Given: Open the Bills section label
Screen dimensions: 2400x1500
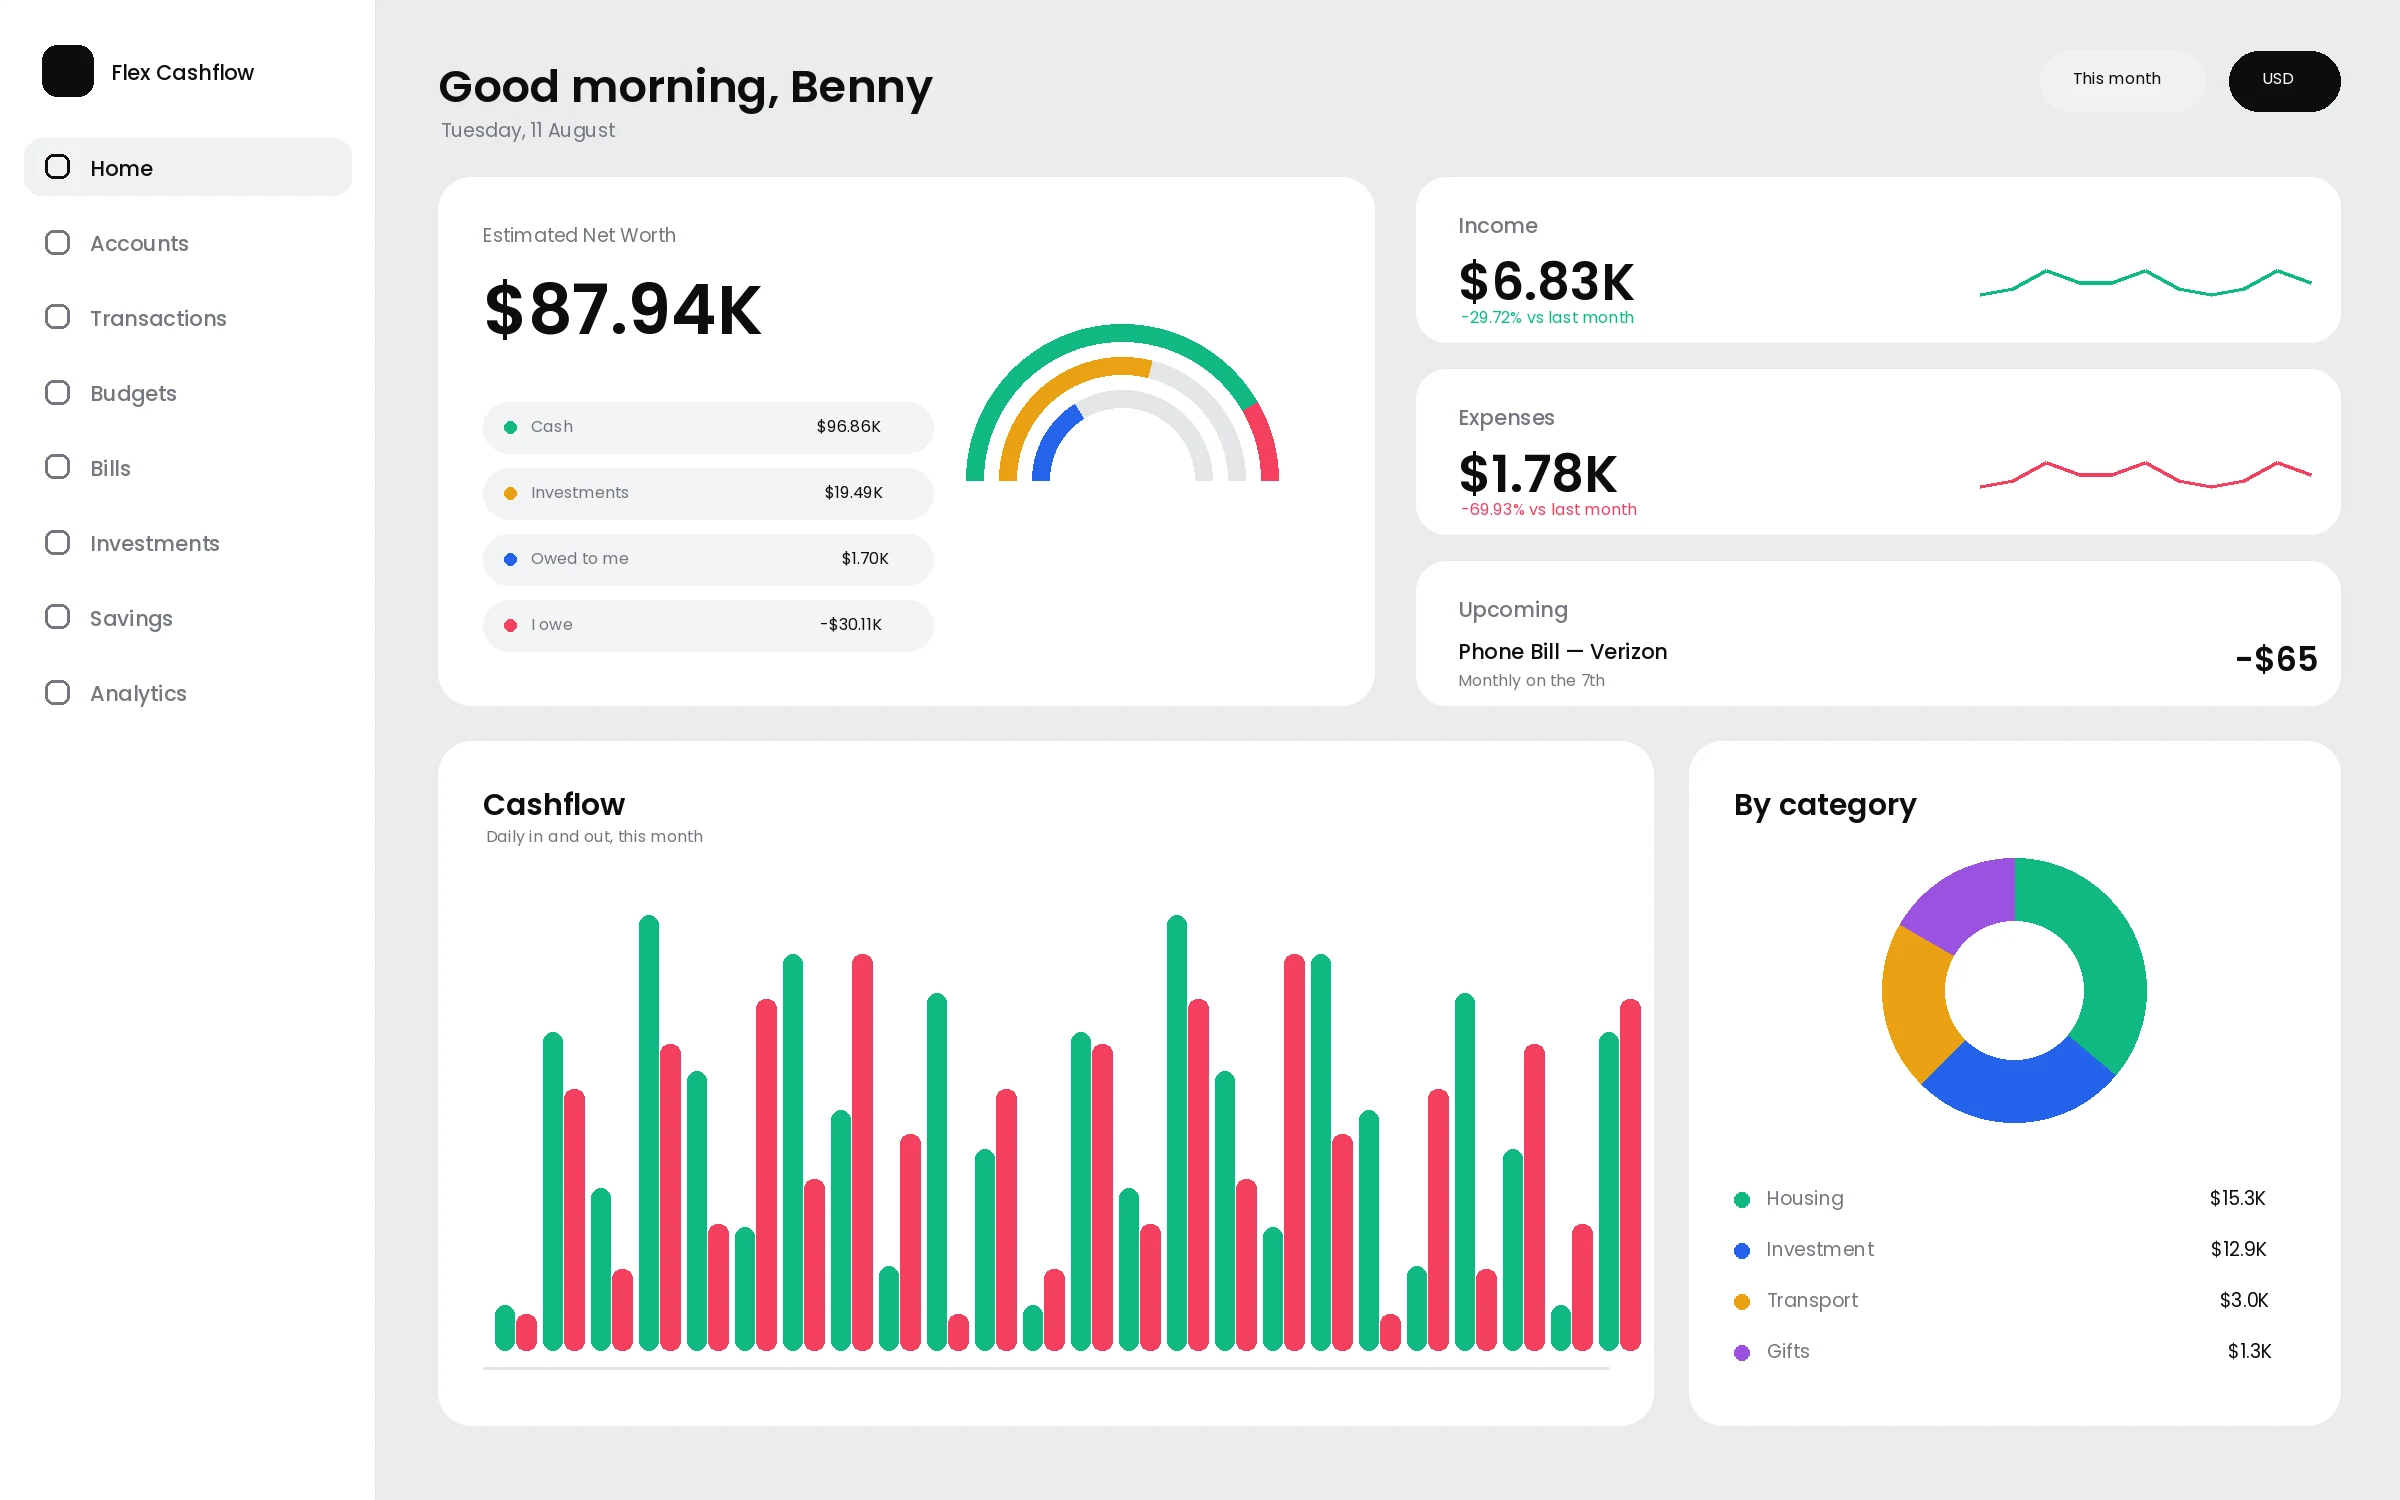Looking at the screenshot, I should click(110, 468).
